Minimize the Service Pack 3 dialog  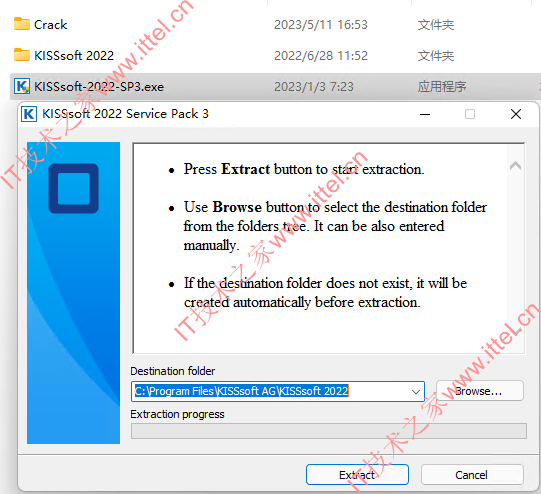pos(425,114)
